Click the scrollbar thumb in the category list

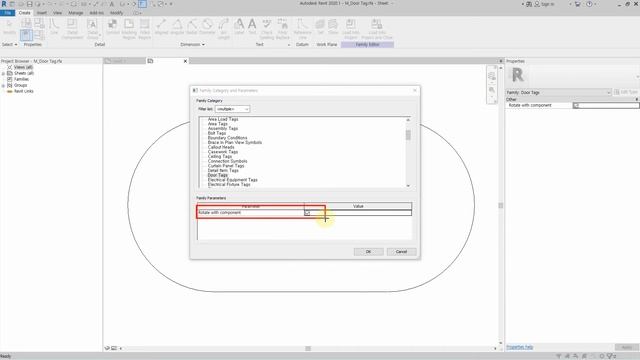408,135
